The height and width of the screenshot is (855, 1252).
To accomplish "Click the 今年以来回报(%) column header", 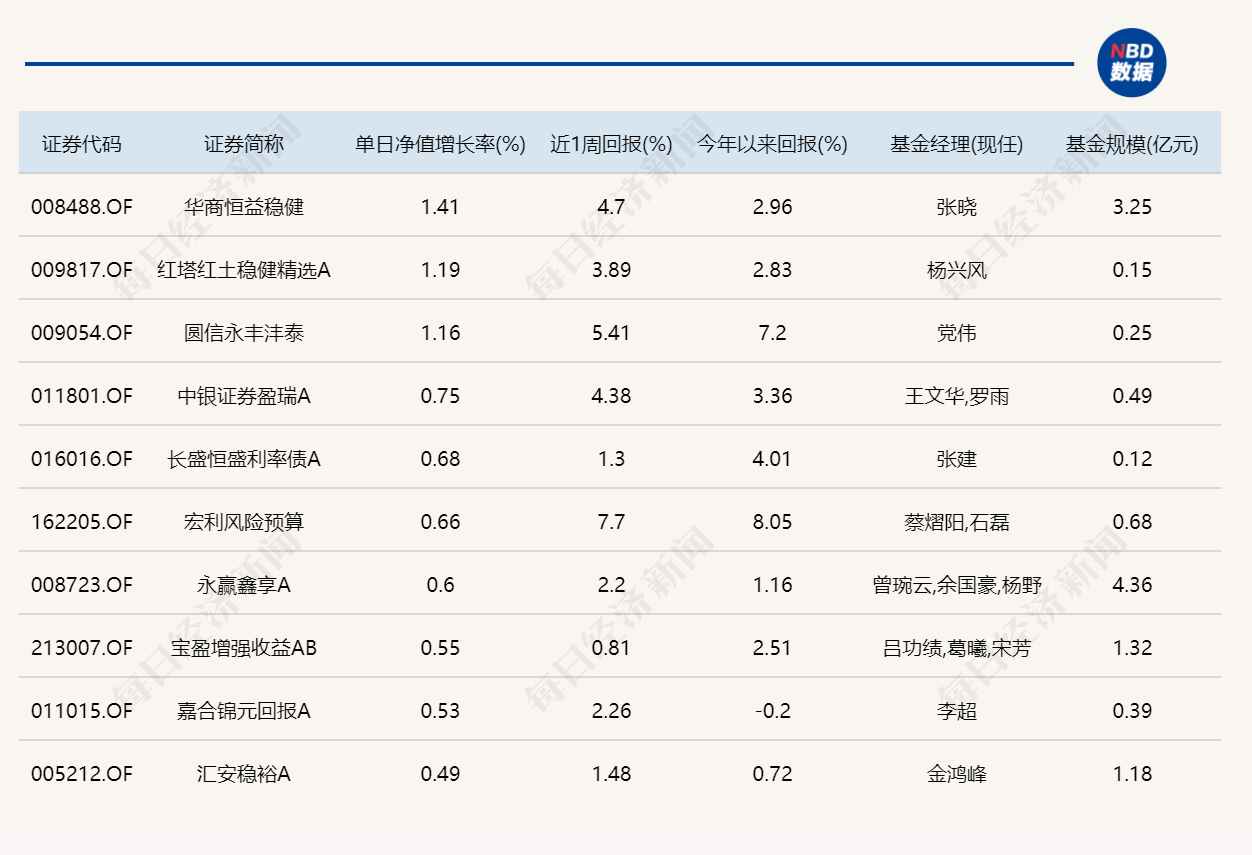I will click(772, 143).
